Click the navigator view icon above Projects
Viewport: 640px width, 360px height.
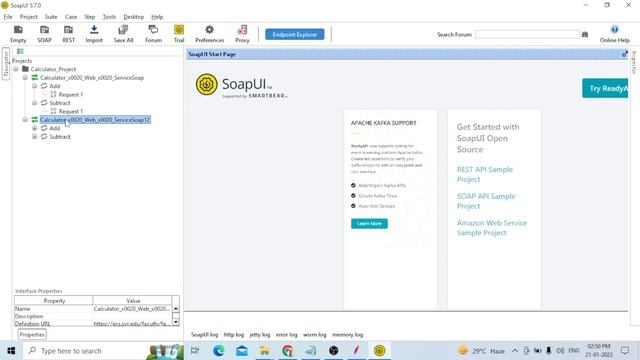click(x=20, y=51)
